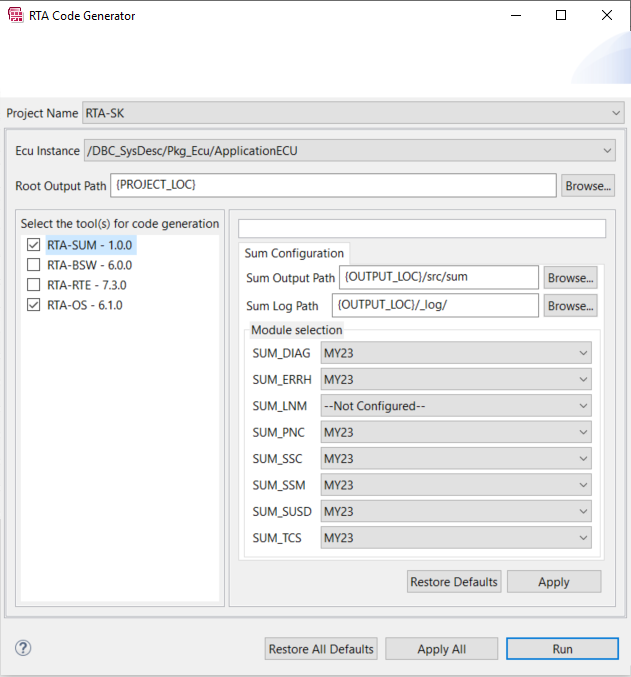The height and width of the screenshot is (677, 631).
Task: Expand the SUM_PNC module dropdown
Action: pyautogui.click(x=456, y=432)
